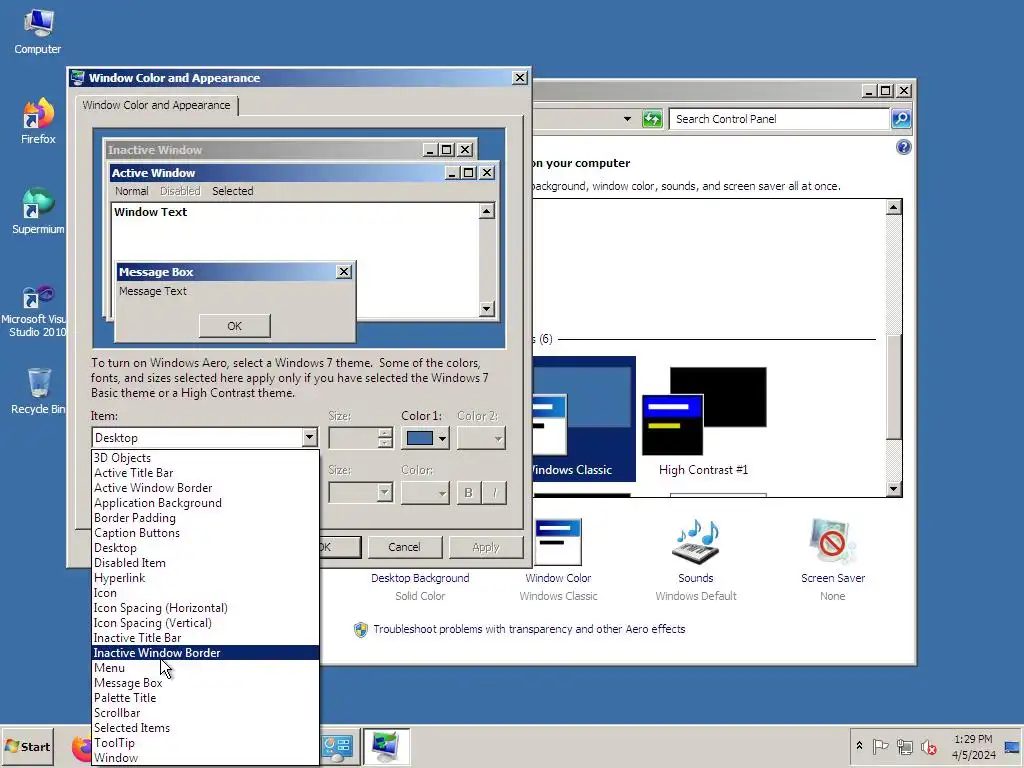1024x768 pixels.
Task: Select the Recycle Bin icon
Action: 38,391
